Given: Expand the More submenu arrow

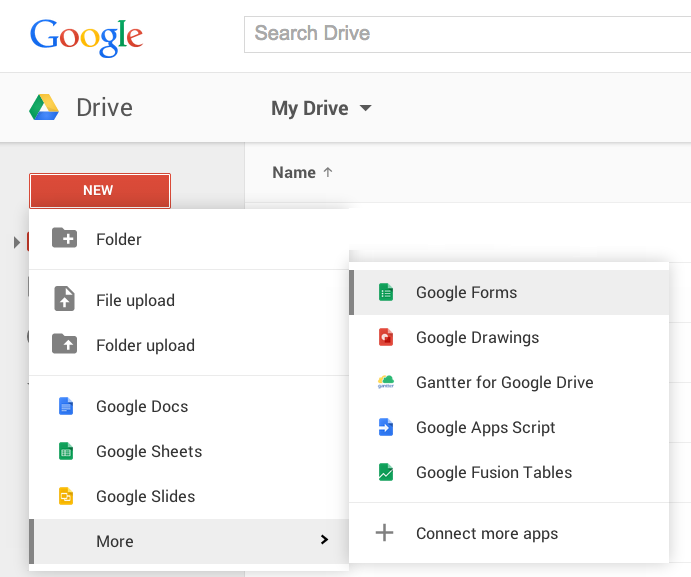Looking at the screenshot, I should (323, 540).
